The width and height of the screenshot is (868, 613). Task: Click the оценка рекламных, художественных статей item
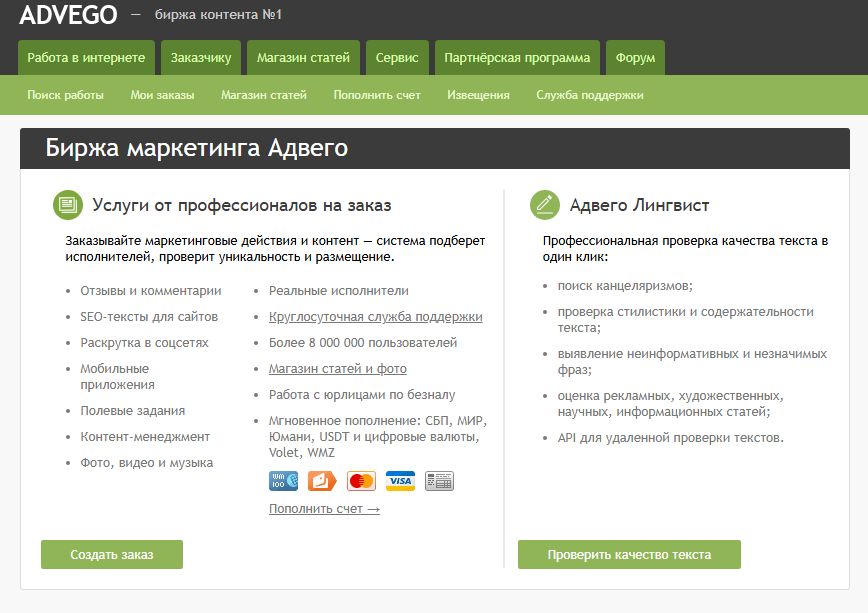[x=670, y=404]
